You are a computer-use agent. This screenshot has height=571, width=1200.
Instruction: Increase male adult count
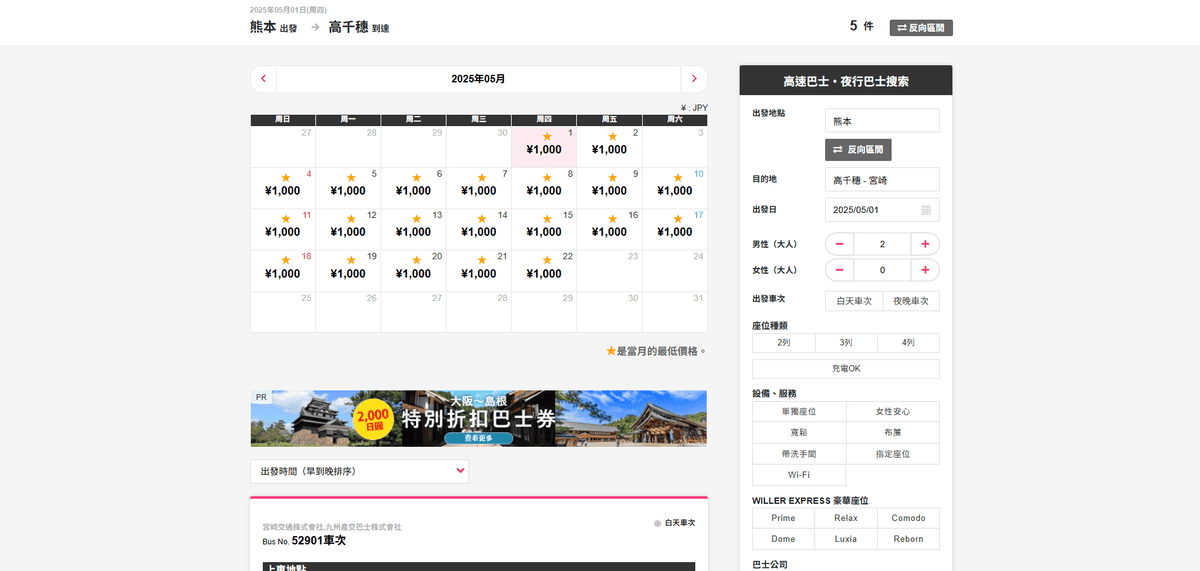coord(925,244)
